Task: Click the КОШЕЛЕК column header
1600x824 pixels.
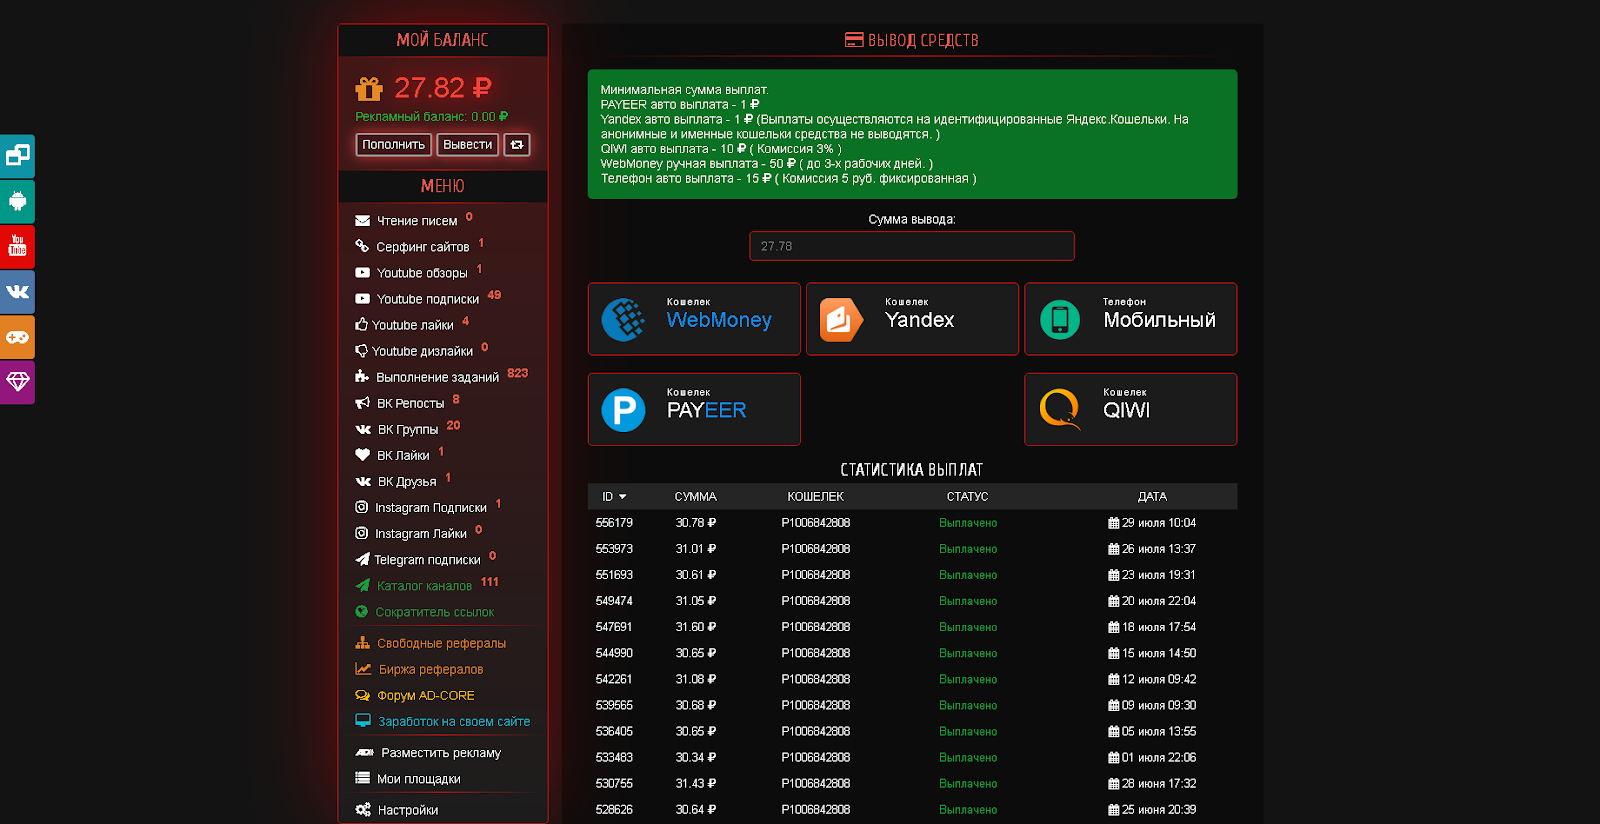Action: coord(816,497)
